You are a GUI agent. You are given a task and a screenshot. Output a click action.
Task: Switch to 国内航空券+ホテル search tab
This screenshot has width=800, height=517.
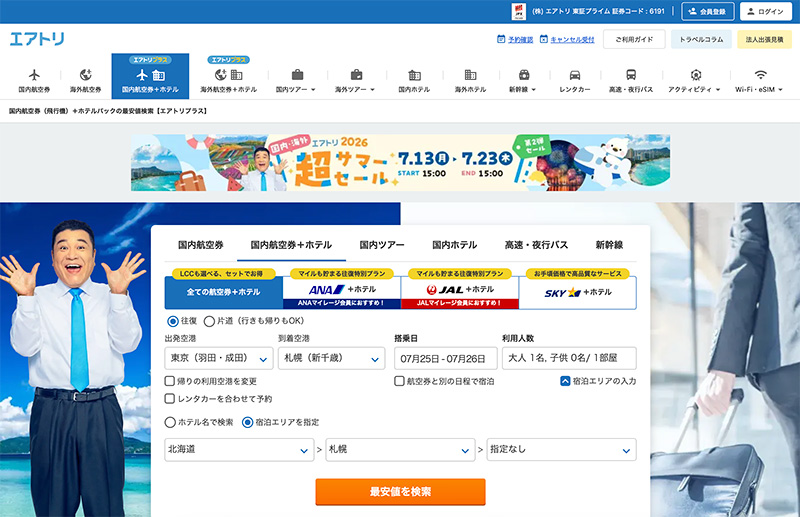(291, 245)
